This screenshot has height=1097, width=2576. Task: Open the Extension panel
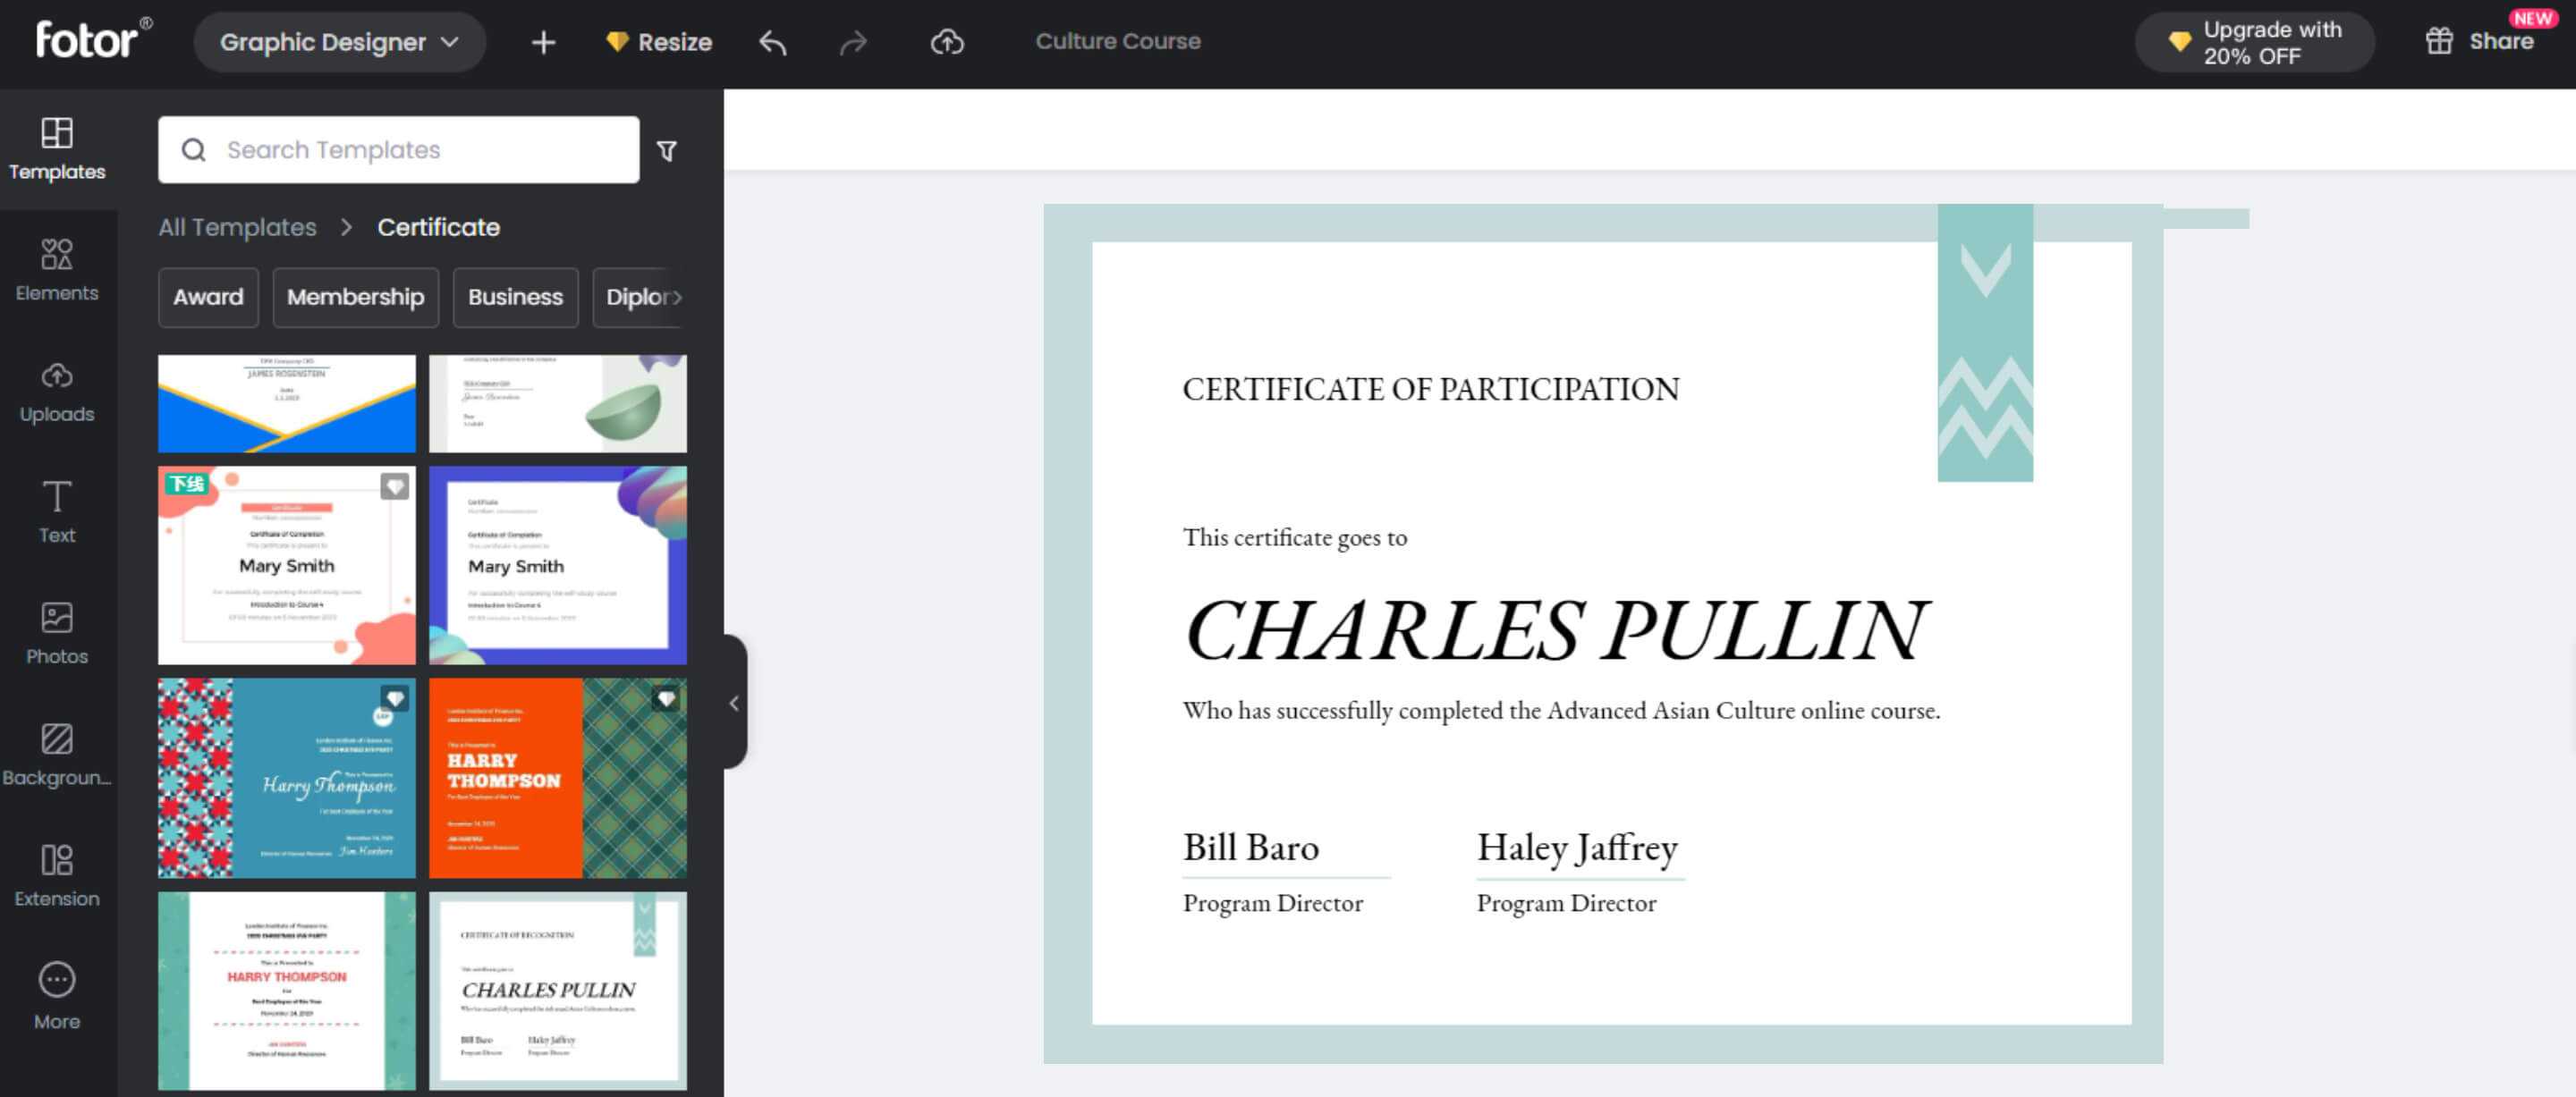57,873
